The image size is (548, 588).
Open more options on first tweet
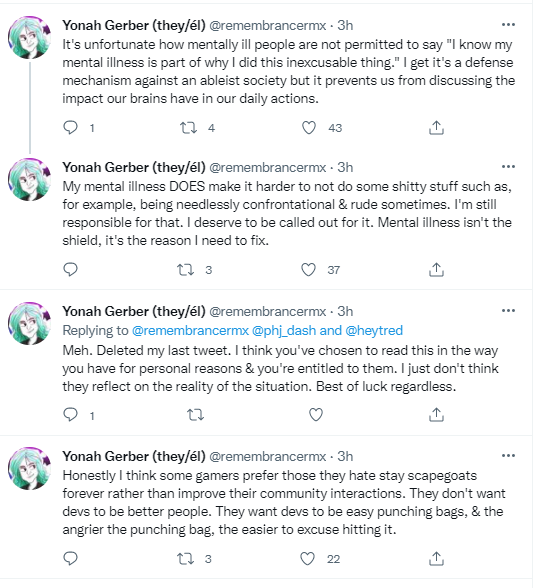(x=508, y=25)
